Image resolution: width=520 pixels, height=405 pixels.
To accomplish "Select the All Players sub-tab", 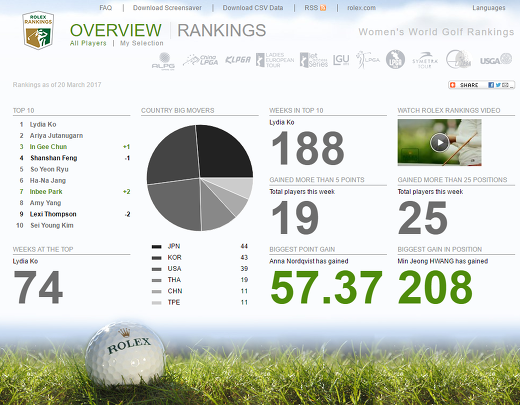I will (x=88, y=43).
